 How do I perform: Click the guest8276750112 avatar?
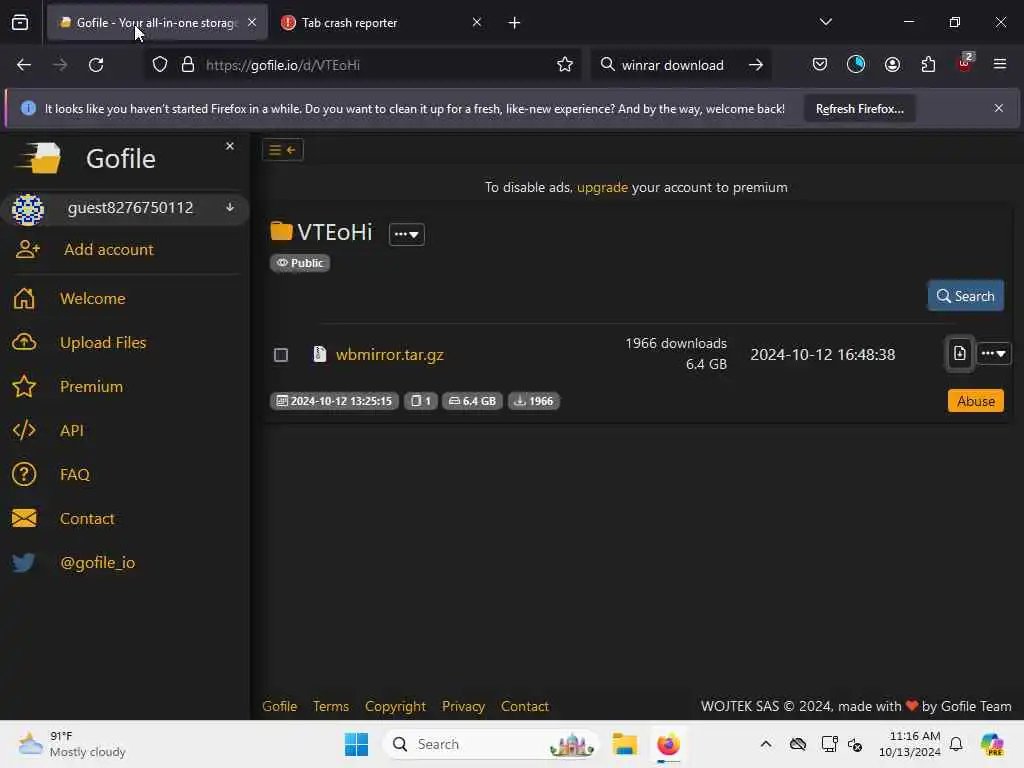[x=28, y=209]
